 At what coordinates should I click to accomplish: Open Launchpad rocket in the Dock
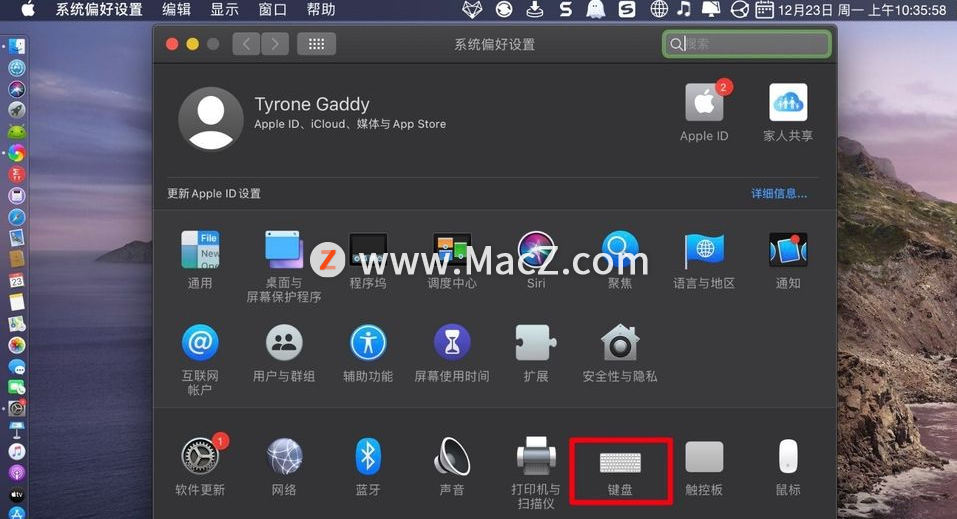[17, 111]
